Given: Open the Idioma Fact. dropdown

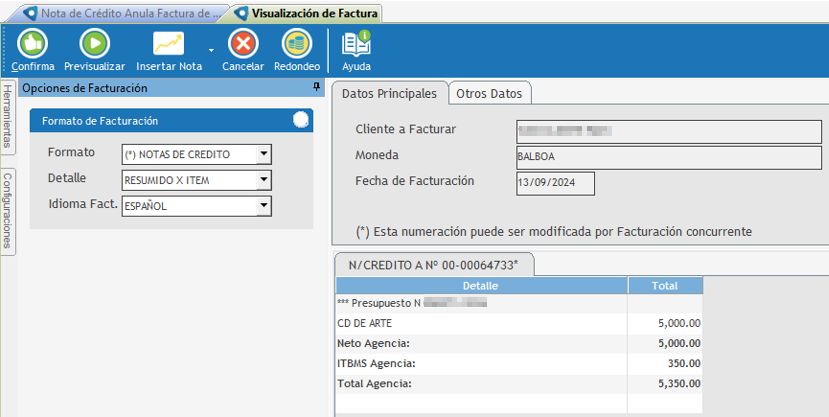Looking at the screenshot, I should coord(263,206).
